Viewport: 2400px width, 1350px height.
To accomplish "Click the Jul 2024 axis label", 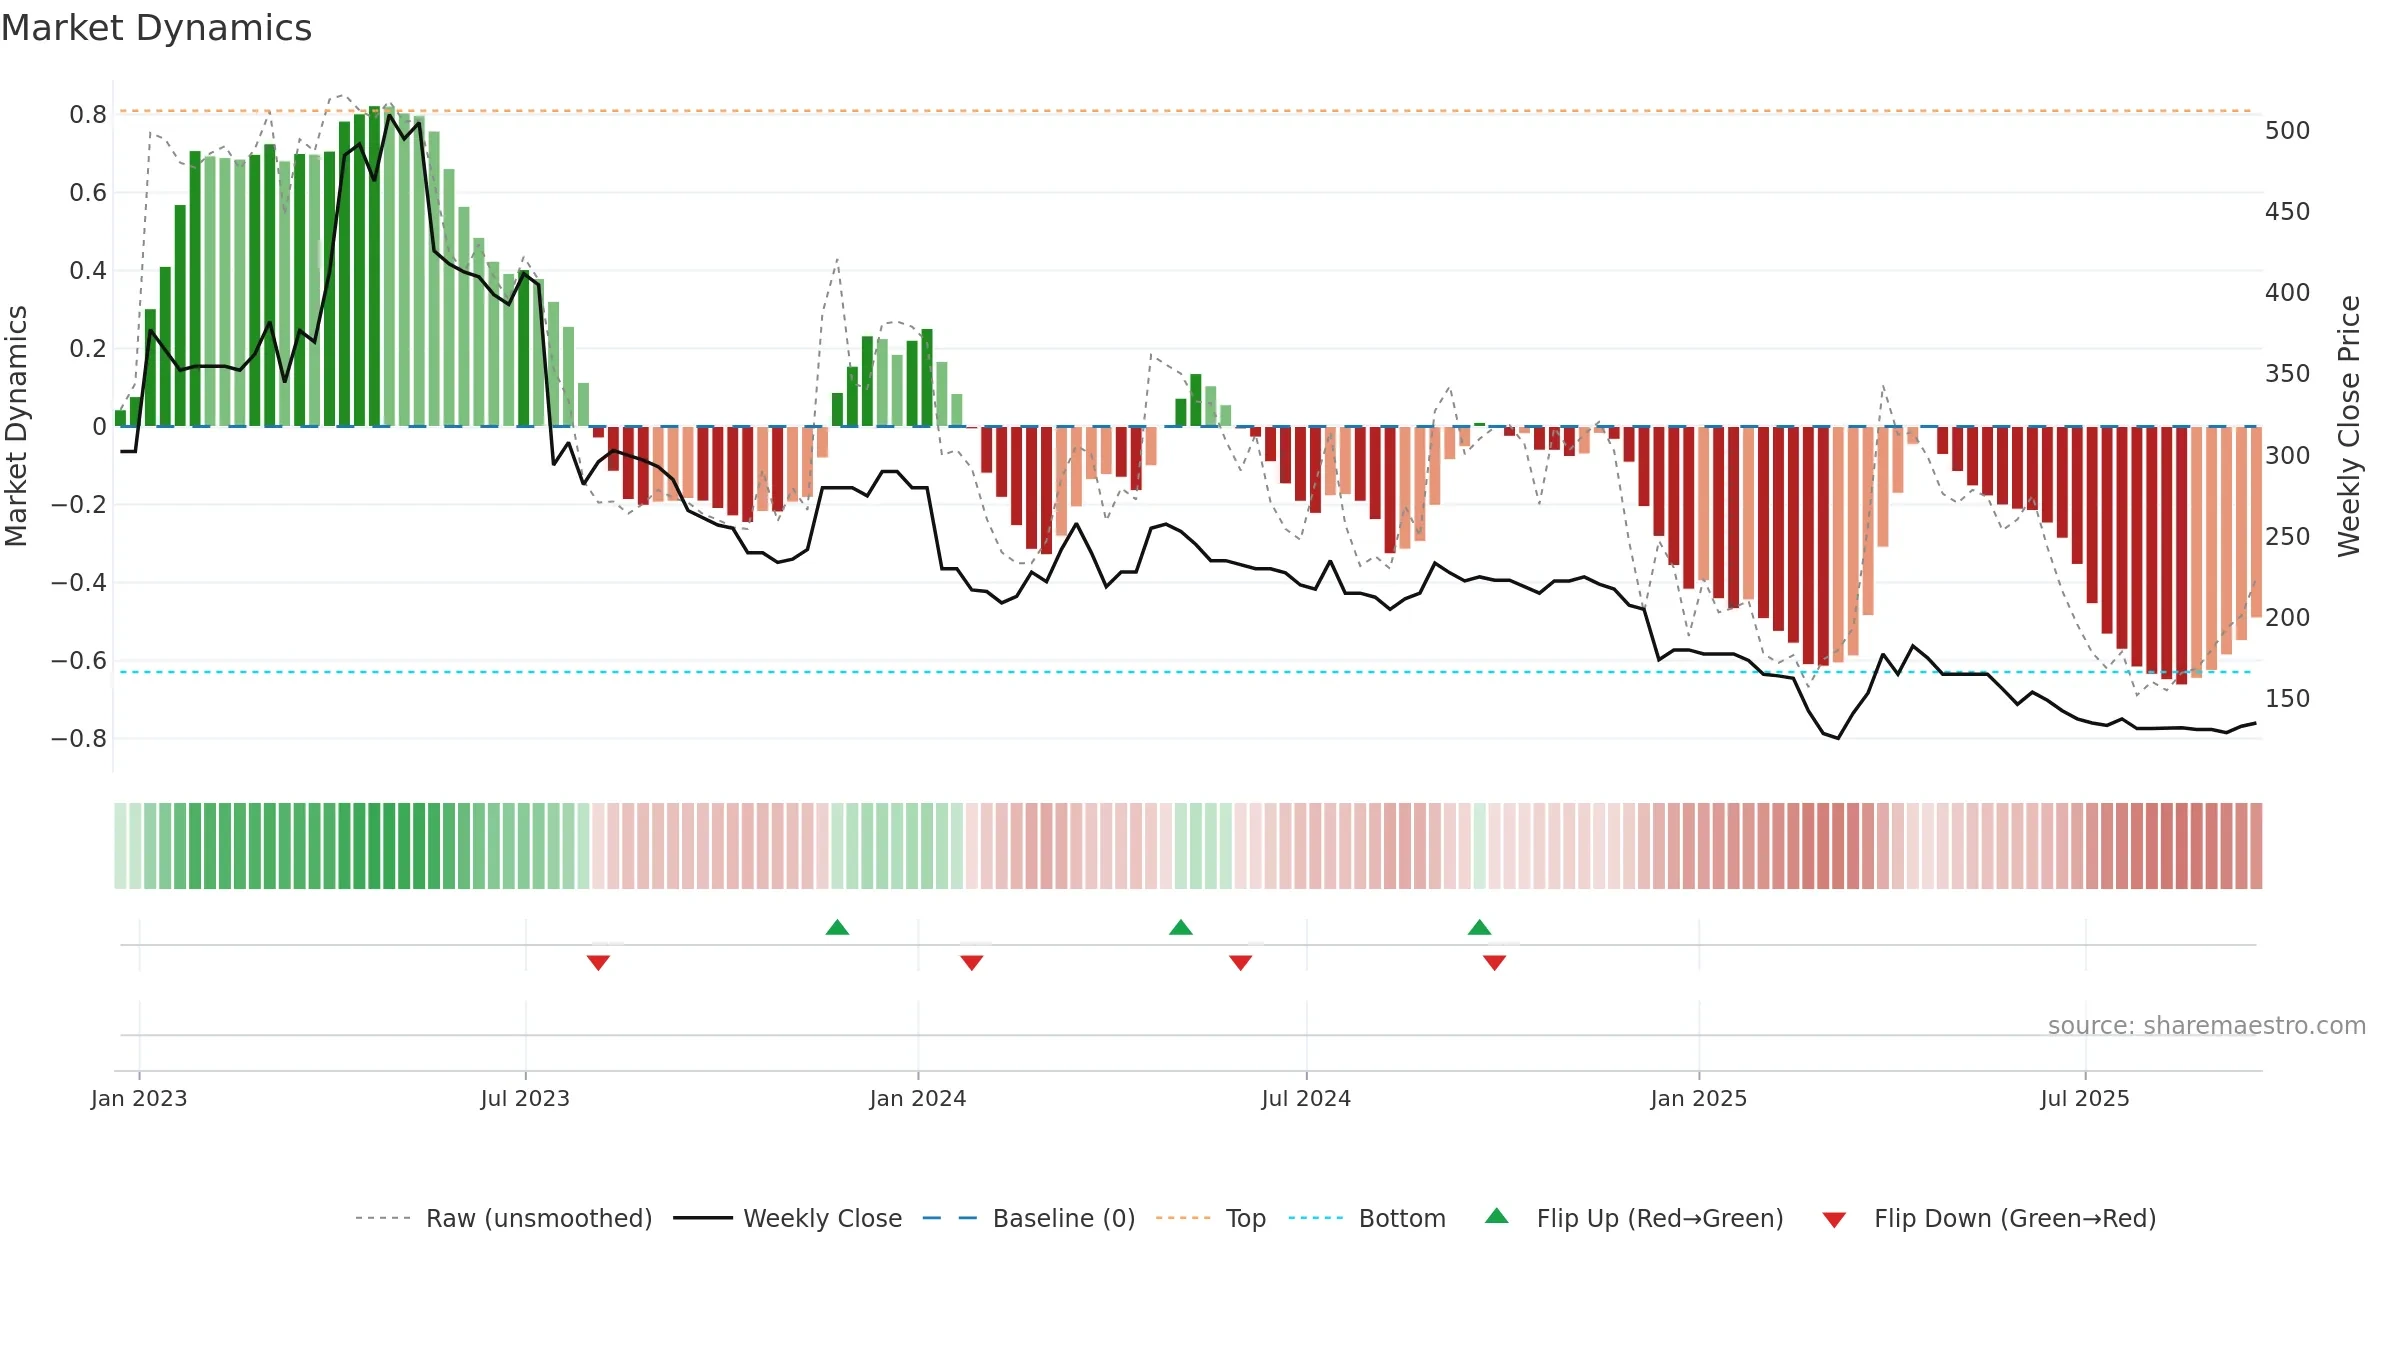I will click(1306, 1098).
